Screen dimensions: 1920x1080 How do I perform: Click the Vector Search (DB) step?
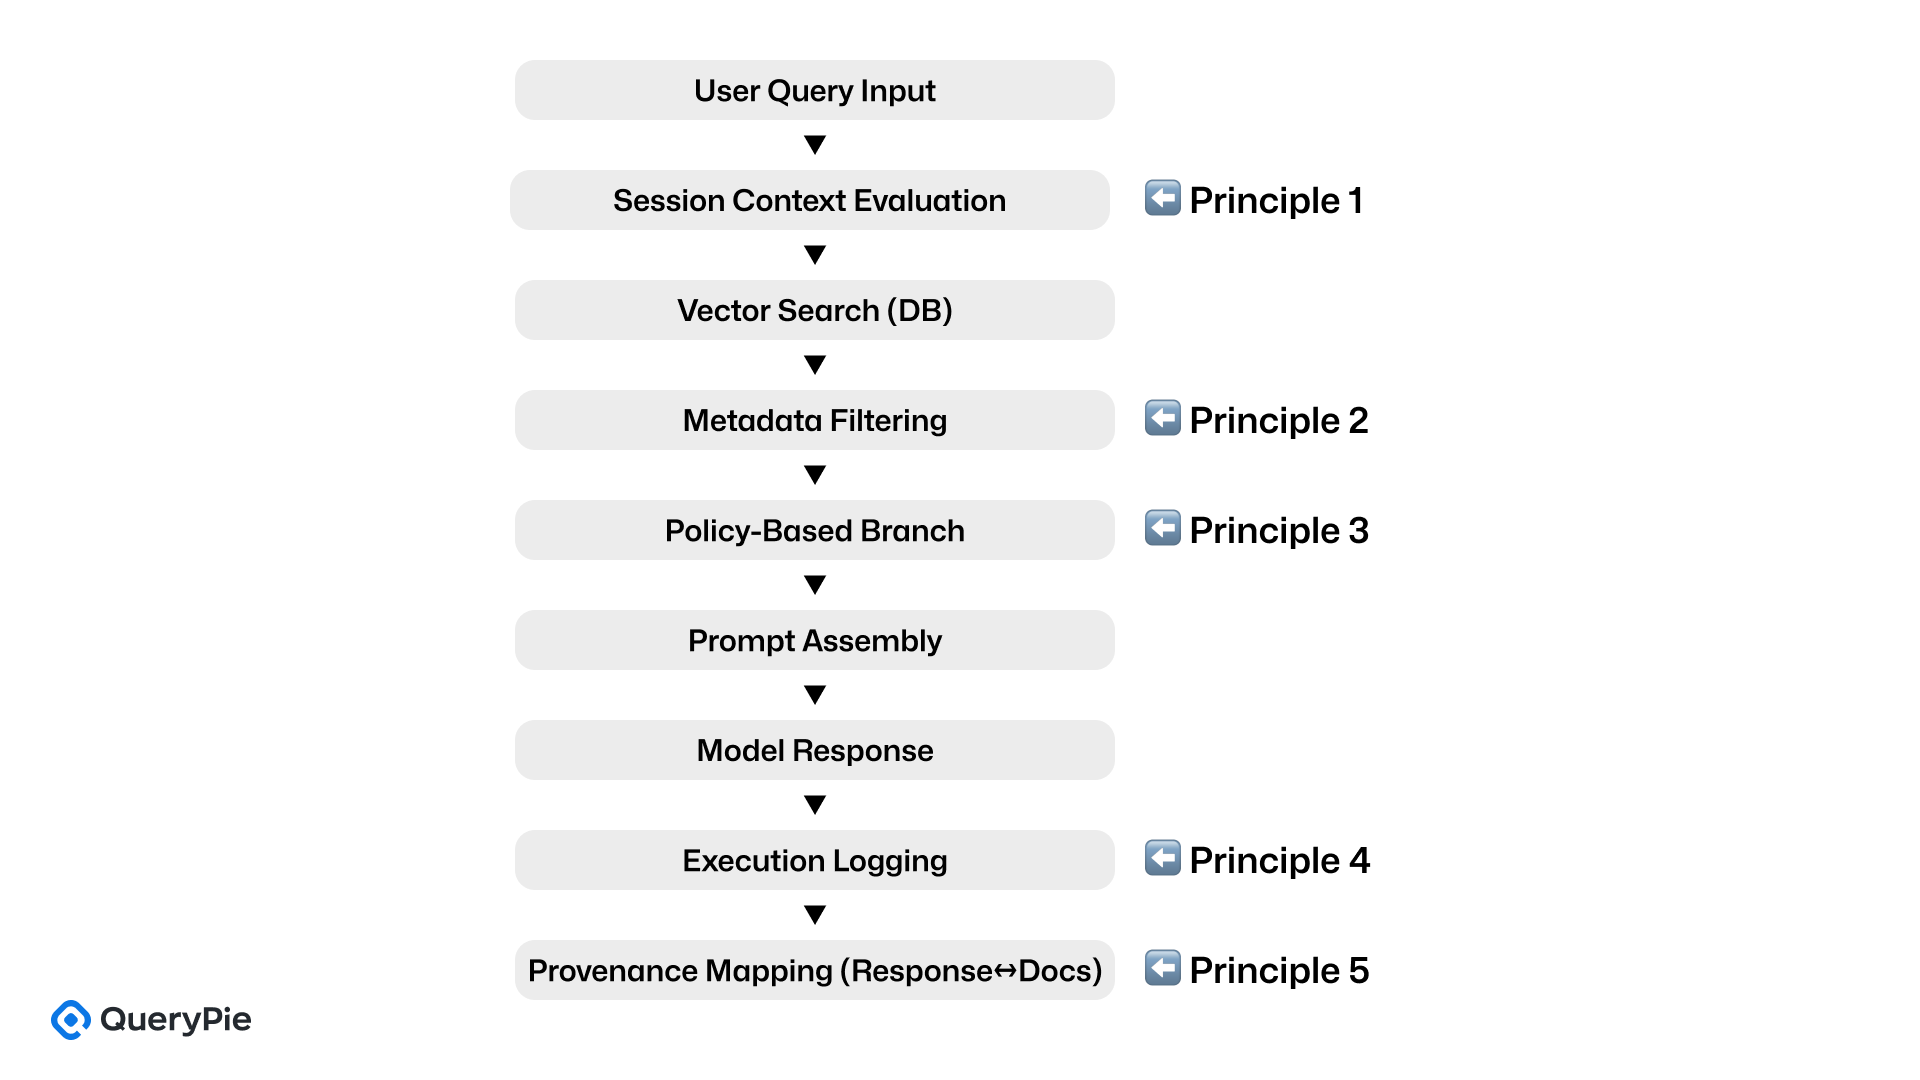[x=815, y=310]
